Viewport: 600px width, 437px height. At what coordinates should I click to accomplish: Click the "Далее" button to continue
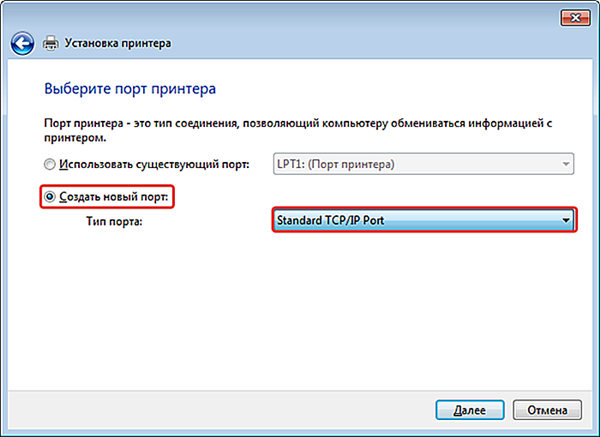(470, 410)
